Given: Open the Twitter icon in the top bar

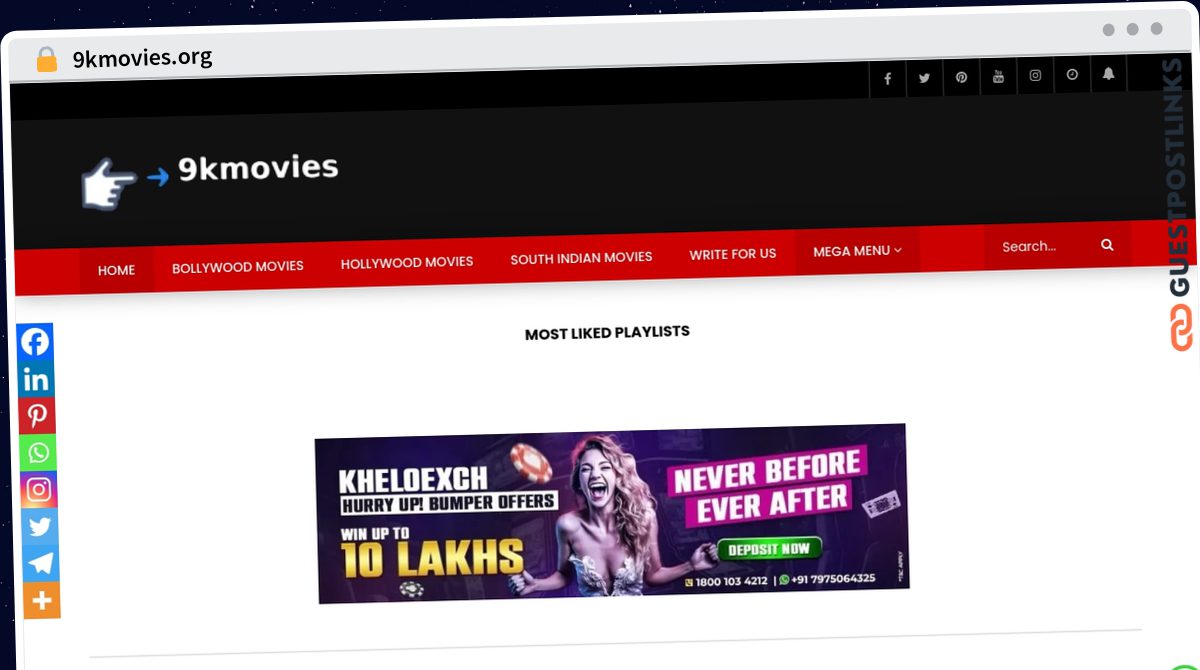Looking at the screenshot, I should pos(924,78).
